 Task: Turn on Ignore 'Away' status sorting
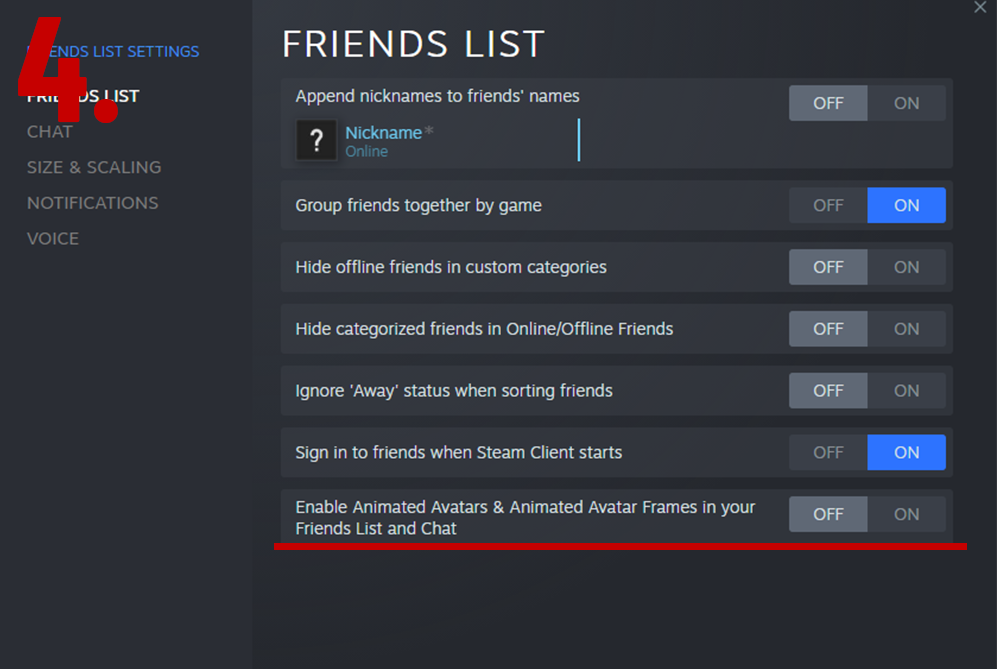tap(906, 391)
